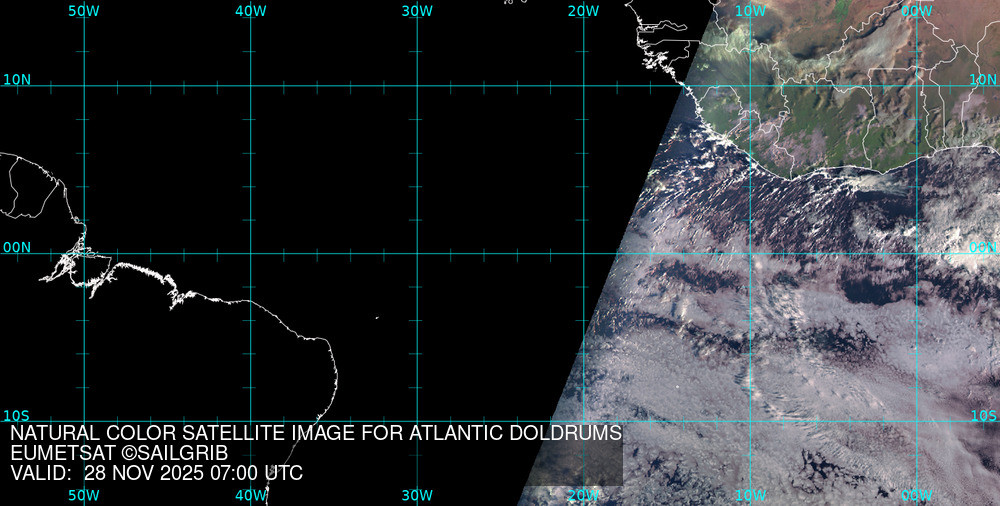Click the 30W label along the top edge
Image resolution: width=1000 pixels, height=506 pixels.
coord(416,10)
